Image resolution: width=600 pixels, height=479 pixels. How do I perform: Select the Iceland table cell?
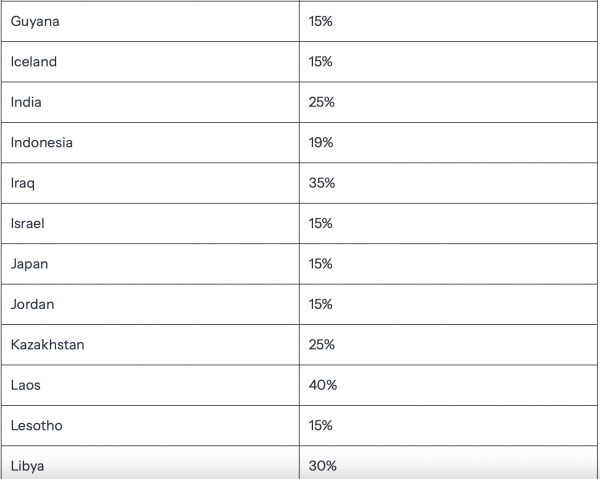pyautogui.click(x=34, y=61)
